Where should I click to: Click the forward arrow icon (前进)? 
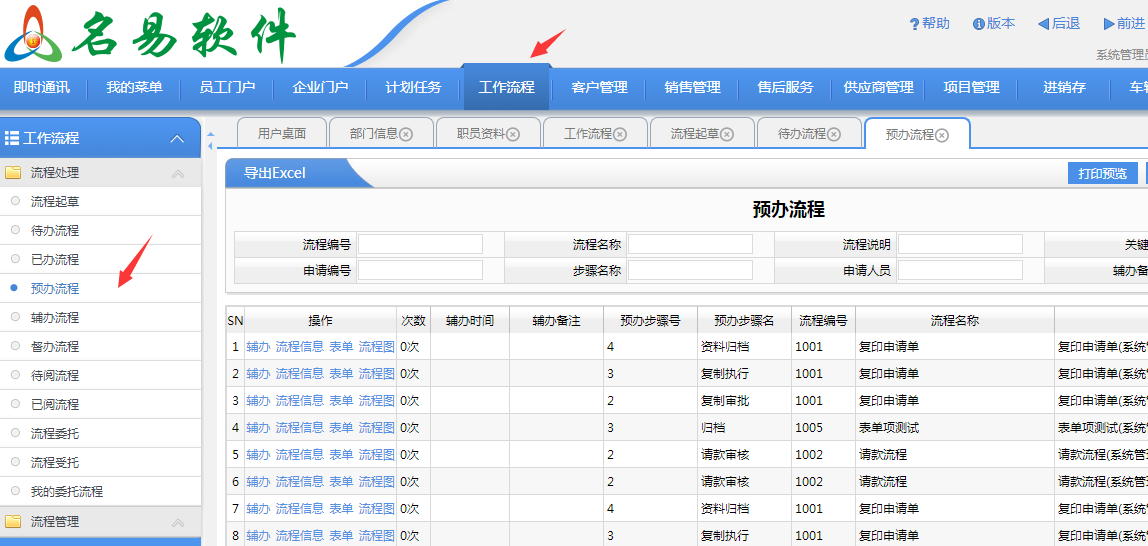pos(1109,24)
